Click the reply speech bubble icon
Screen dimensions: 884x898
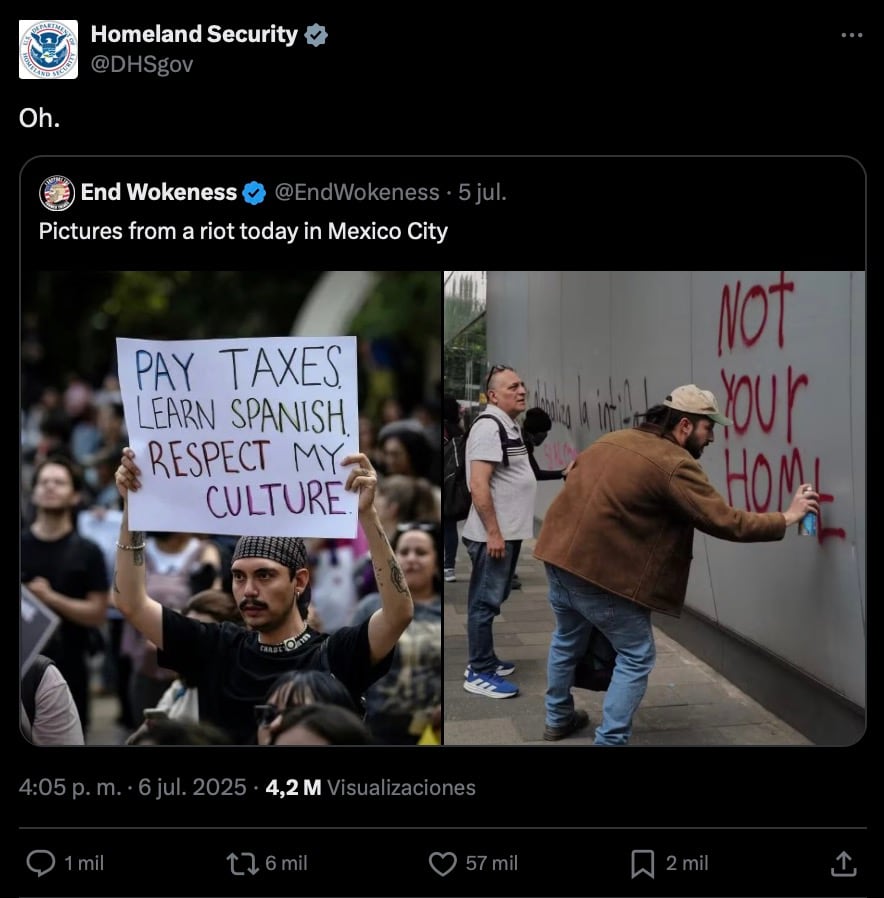click(41, 863)
